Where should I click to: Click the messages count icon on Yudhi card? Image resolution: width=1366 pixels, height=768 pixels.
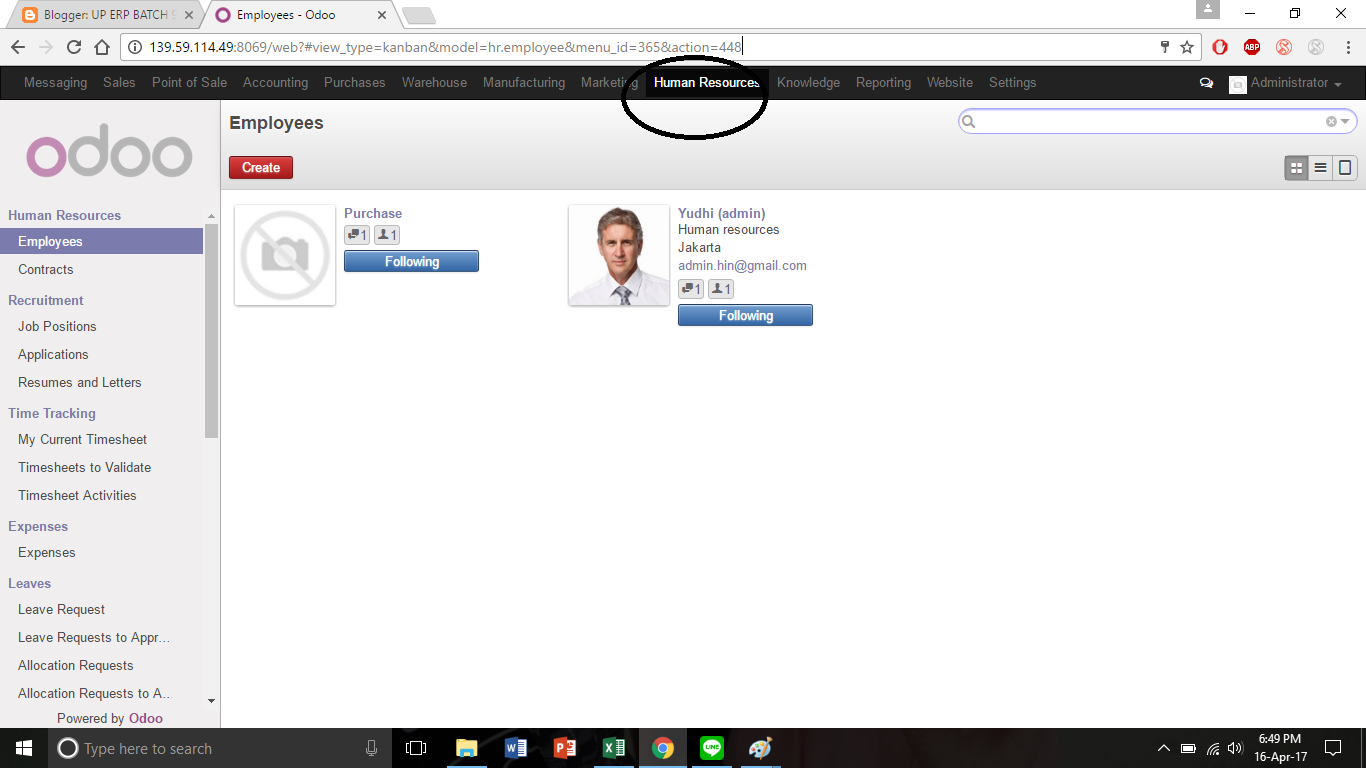tap(691, 289)
